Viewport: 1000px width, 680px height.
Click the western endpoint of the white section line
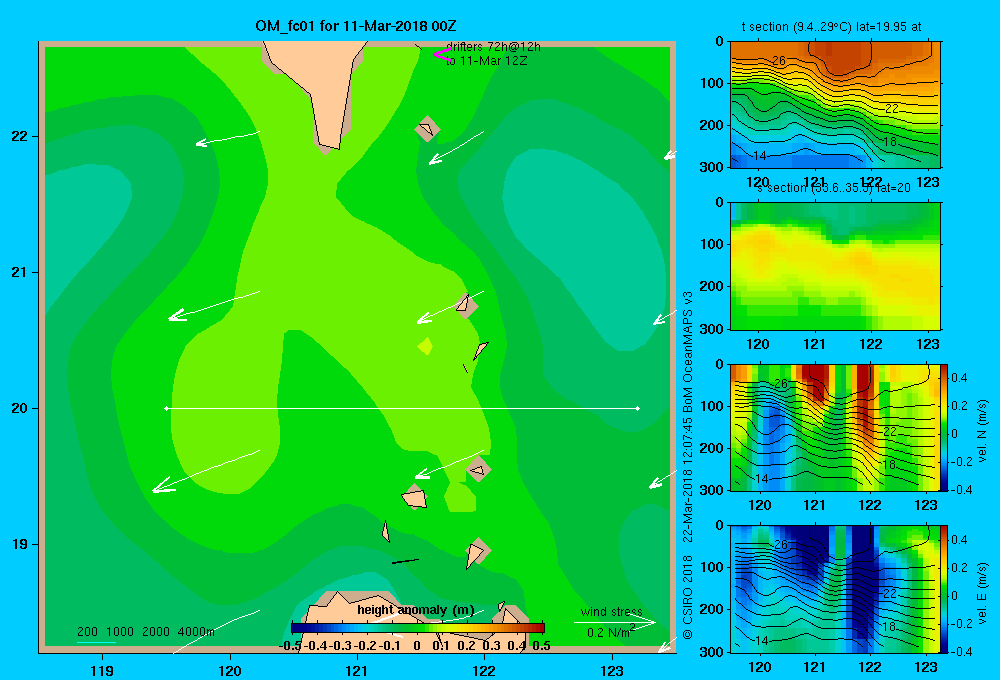[166, 408]
